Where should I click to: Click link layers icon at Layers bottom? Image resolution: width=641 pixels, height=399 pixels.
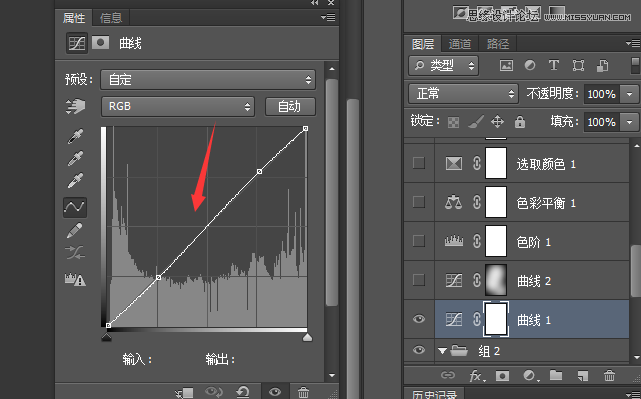point(448,375)
